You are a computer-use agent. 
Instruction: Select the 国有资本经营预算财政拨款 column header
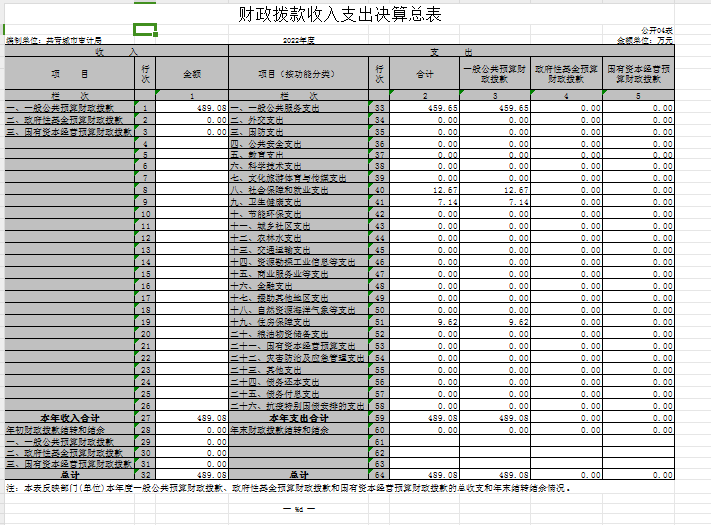click(x=646, y=74)
